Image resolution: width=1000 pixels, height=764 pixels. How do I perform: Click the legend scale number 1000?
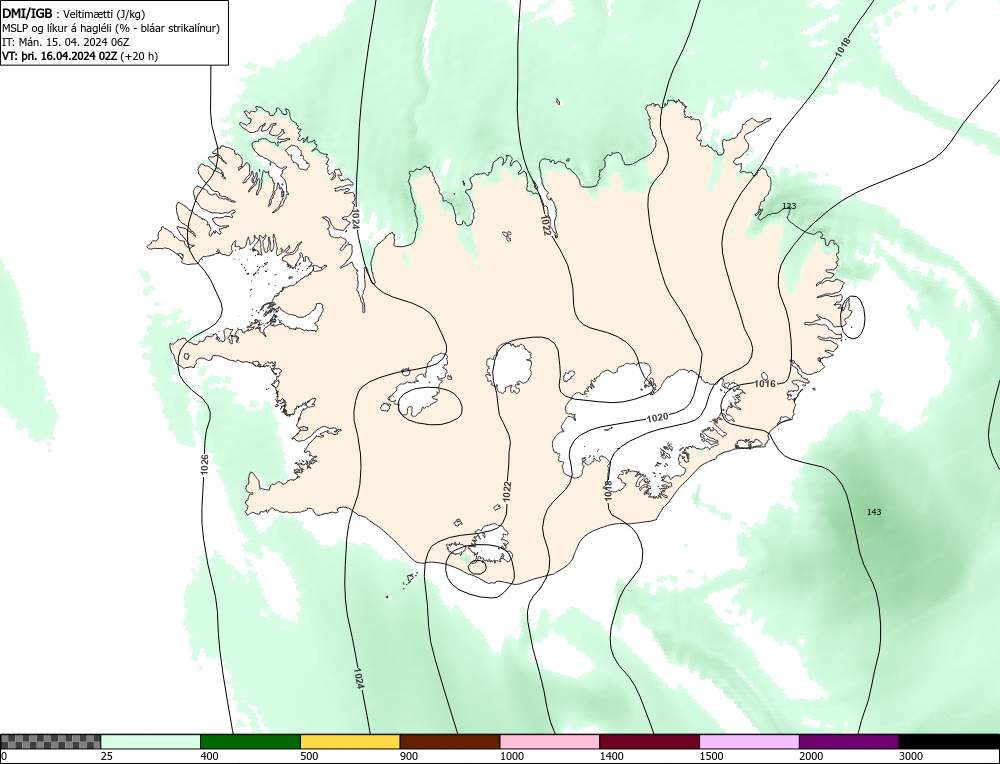tap(511, 756)
